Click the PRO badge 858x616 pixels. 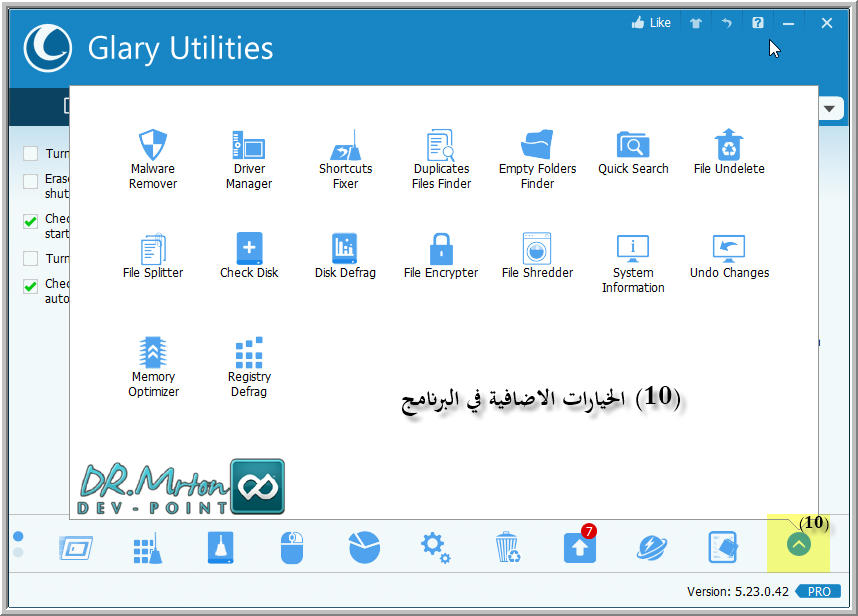click(x=818, y=591)
